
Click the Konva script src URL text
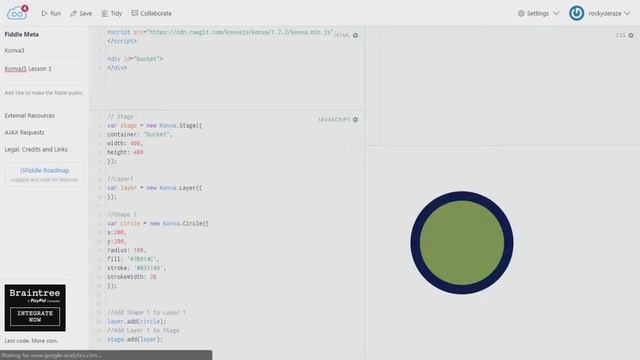tap(240, 32)
